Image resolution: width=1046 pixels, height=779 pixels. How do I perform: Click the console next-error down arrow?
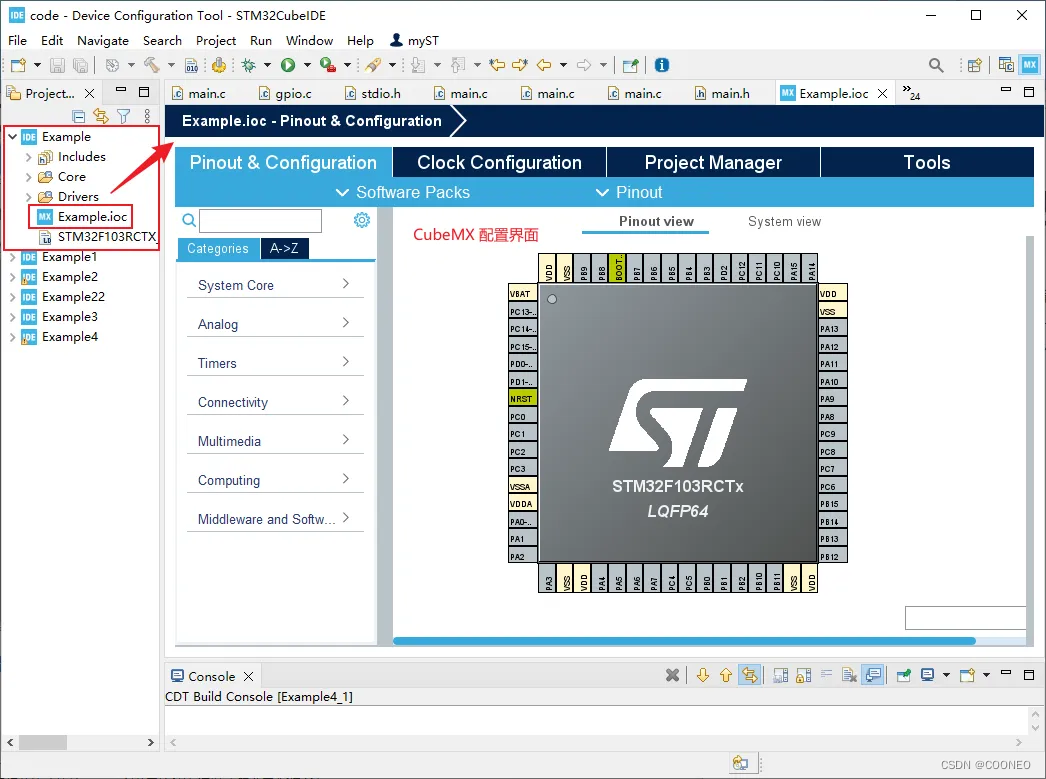pyautogui.click(x=702, y=675)
